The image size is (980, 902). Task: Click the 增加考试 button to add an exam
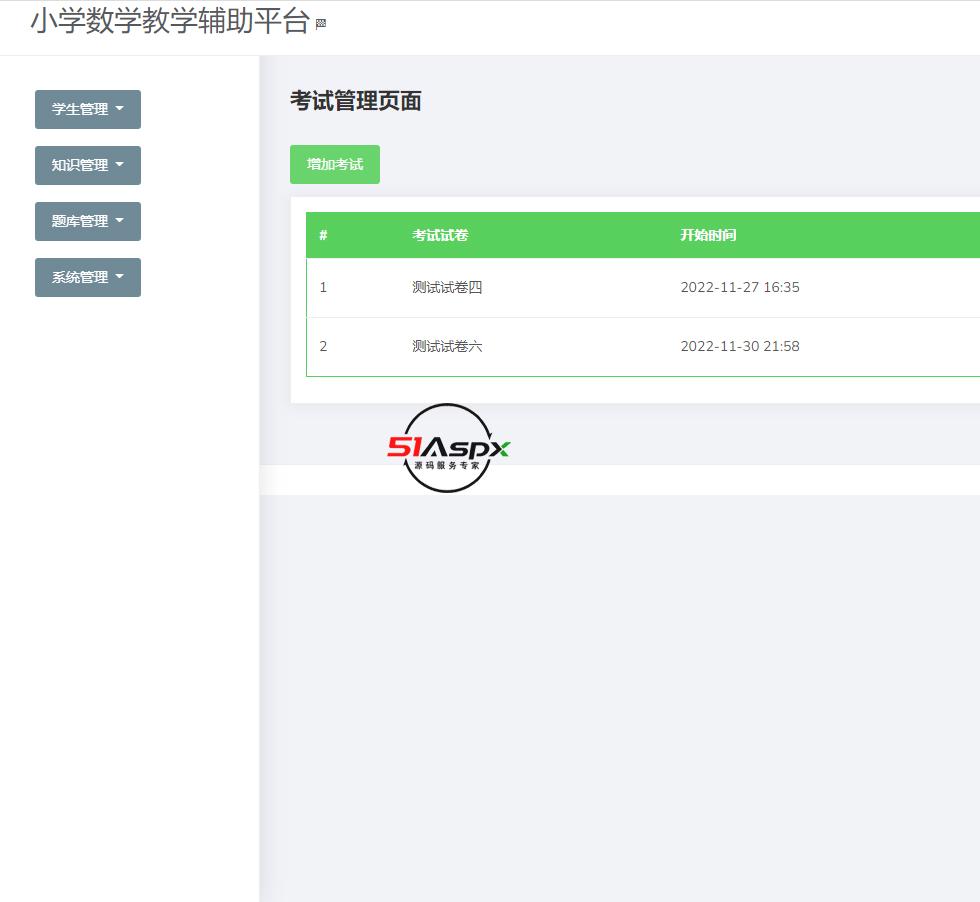(334, 164)
